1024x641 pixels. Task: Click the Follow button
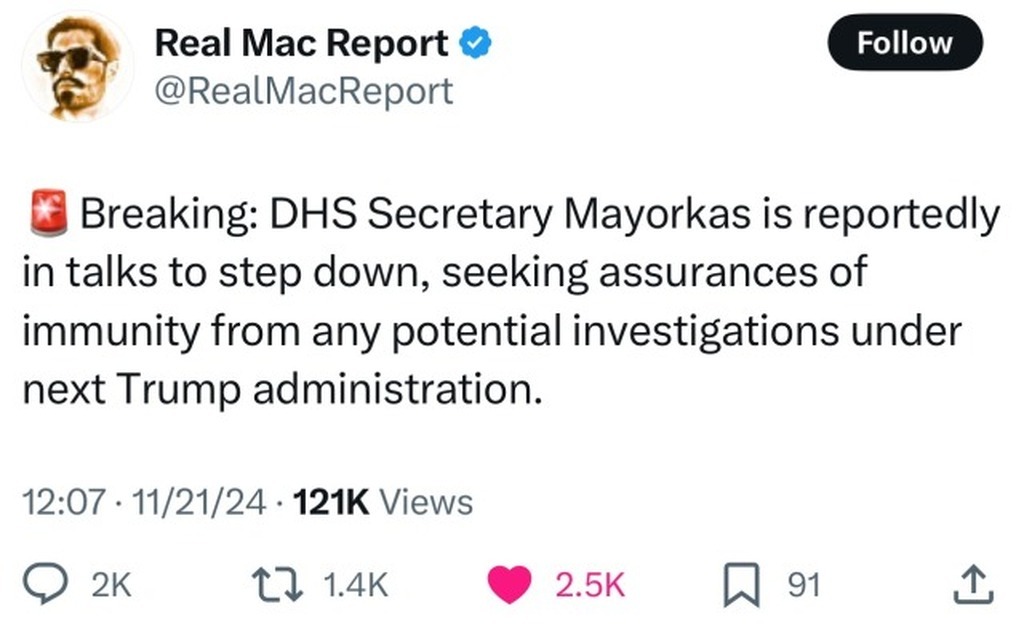click(904, 42)
